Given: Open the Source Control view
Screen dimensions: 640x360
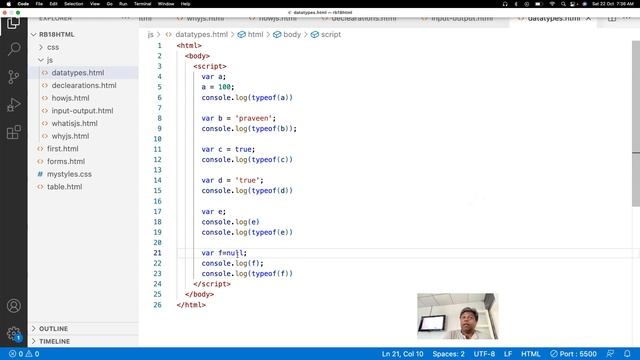Looking at the screenshot, I should click(13, 77).
